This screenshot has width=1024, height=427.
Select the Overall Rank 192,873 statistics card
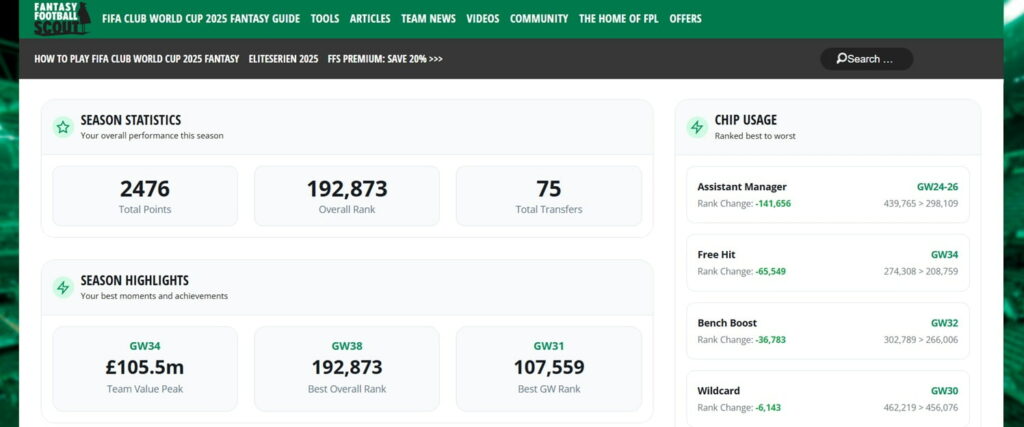tap(347, 196)
